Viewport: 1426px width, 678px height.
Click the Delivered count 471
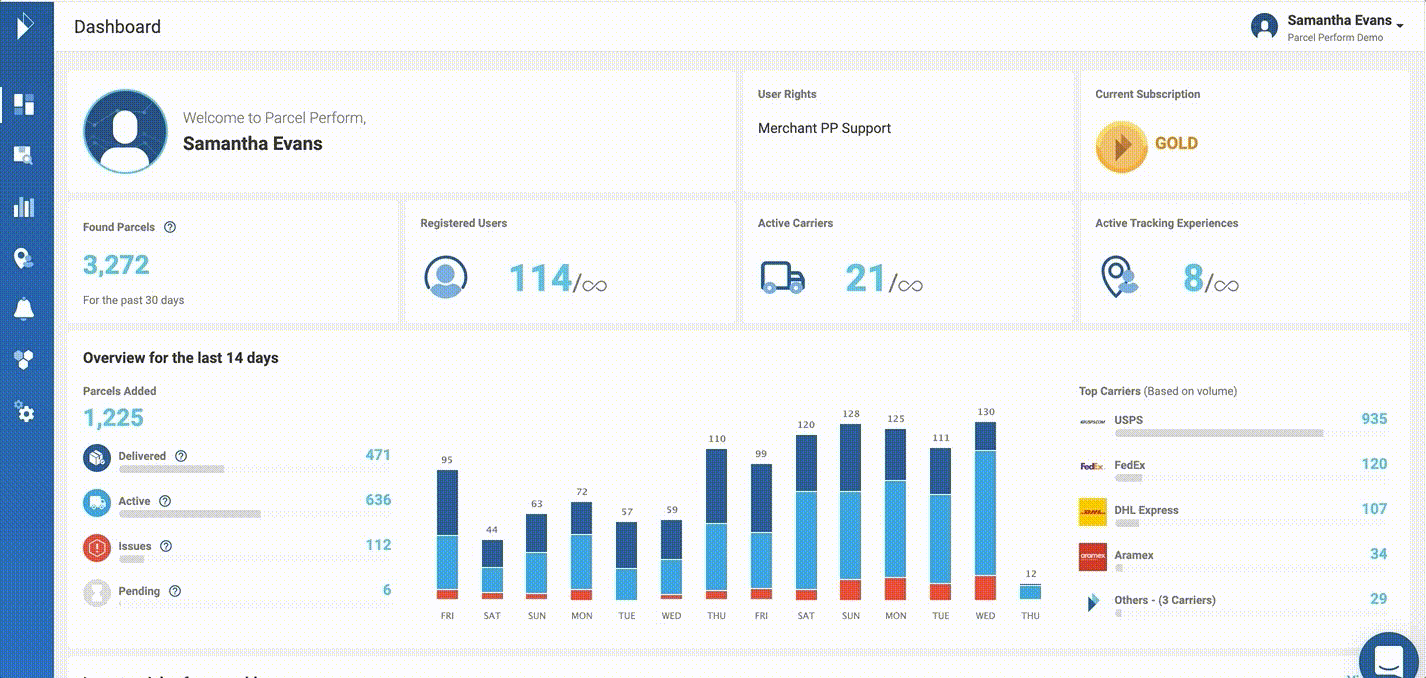pyautogui.click(x=378, y=455)
